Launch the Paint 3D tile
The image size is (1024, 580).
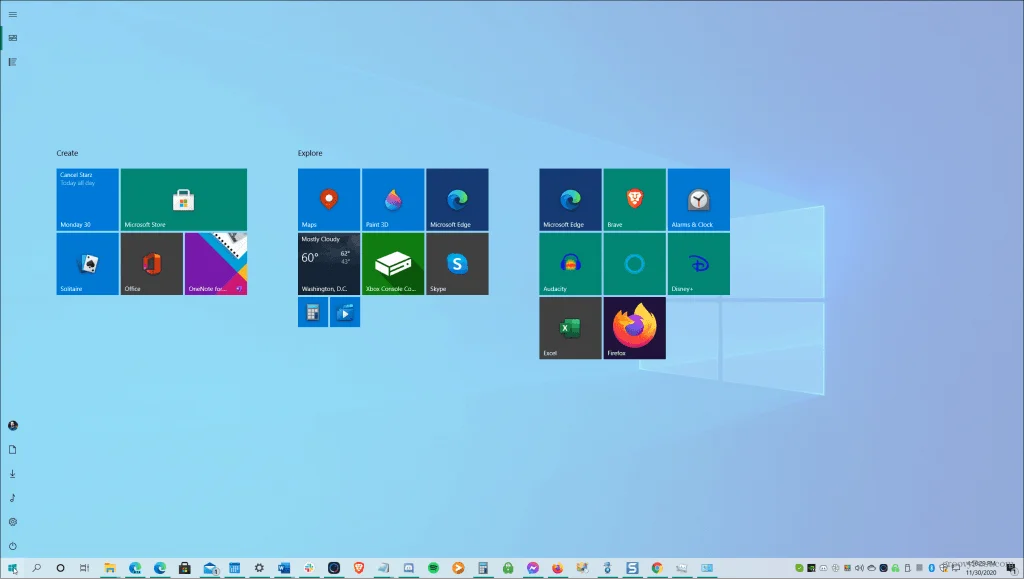click(393, 200)
